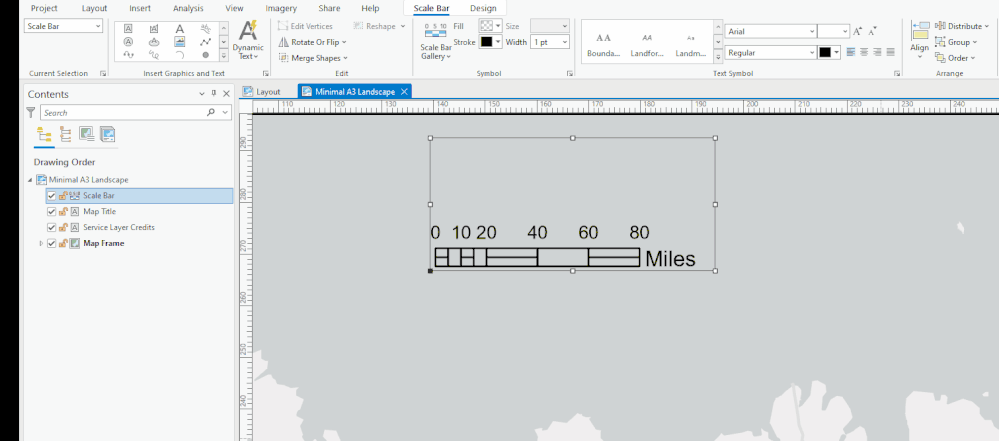Select the Boundary text symbol style
999x441 pixels.
coord(604,43)
